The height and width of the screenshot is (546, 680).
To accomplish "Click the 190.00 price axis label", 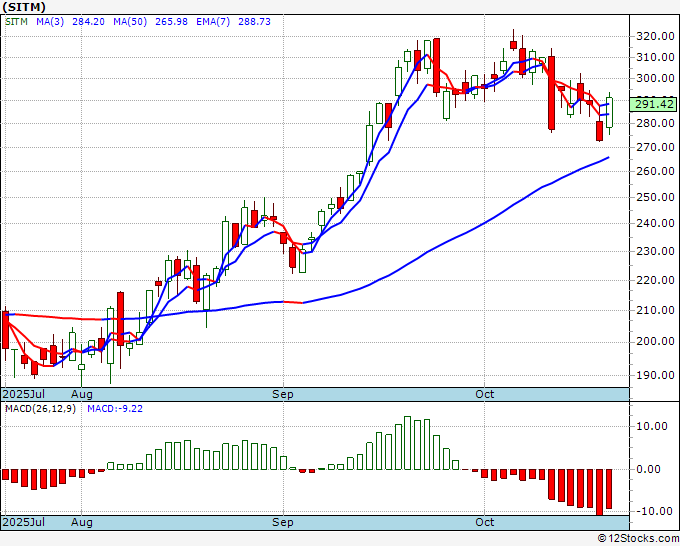I will point(655,375).
